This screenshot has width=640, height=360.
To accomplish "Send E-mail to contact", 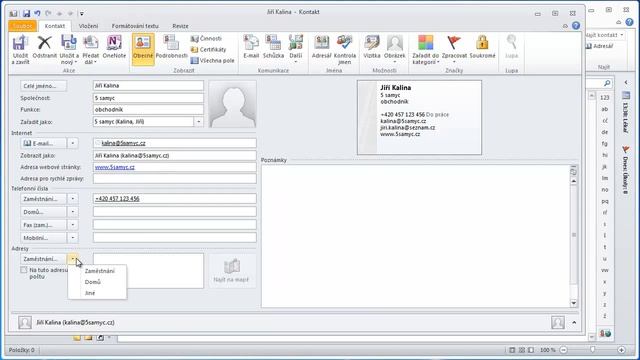I will pos(251,47).
